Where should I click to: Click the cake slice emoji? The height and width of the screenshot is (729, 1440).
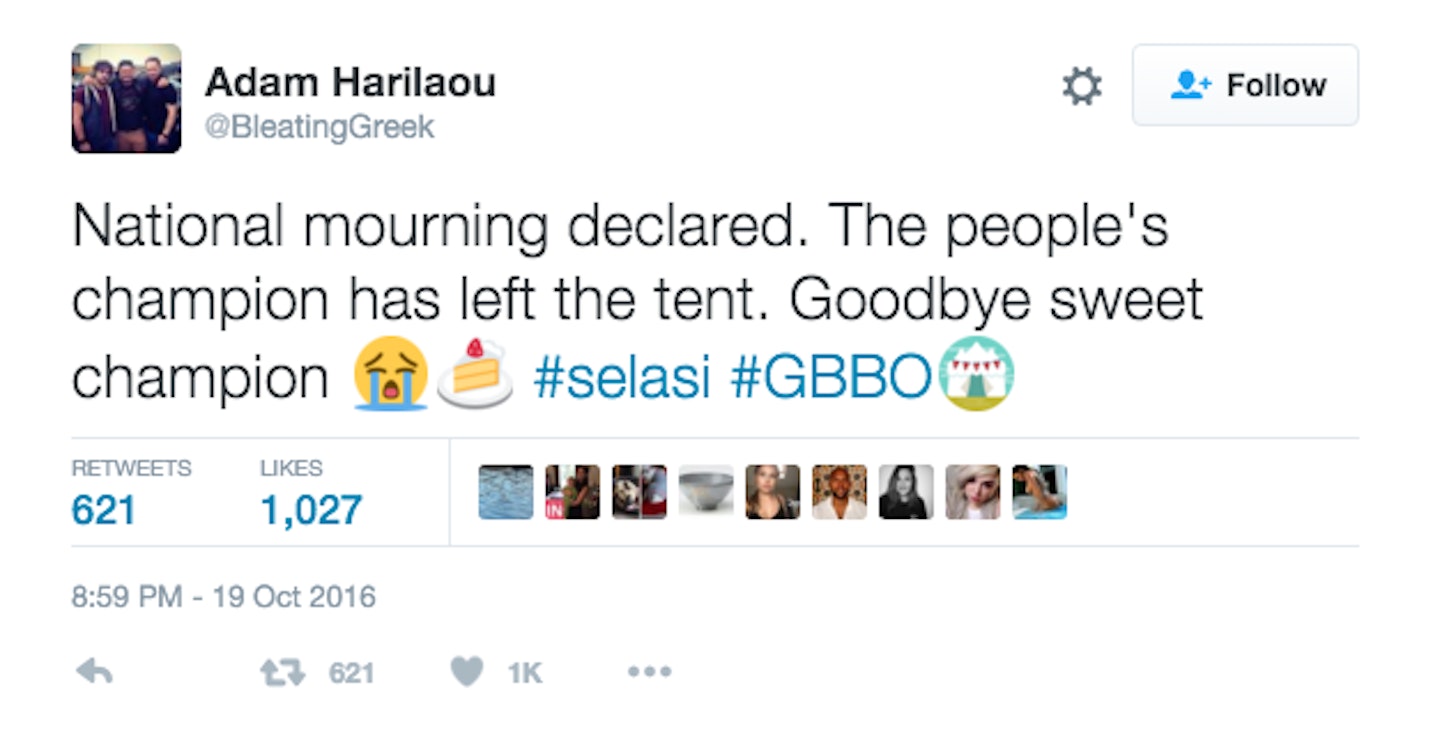click(475, 375)
